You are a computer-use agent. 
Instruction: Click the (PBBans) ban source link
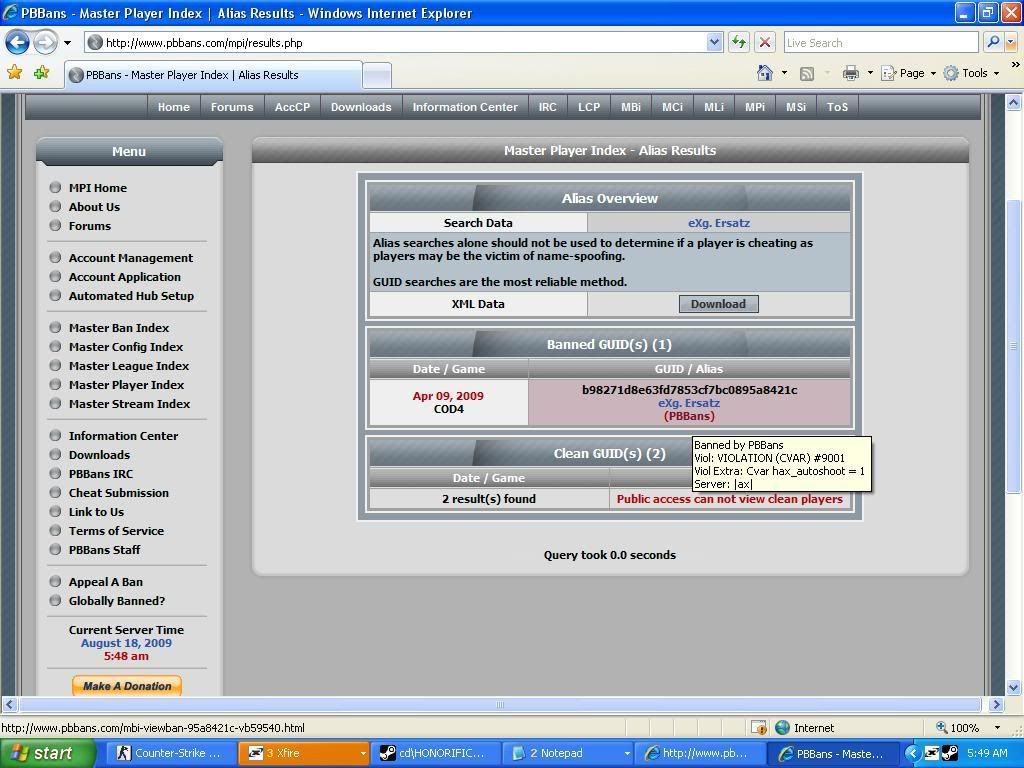[689, 416]
